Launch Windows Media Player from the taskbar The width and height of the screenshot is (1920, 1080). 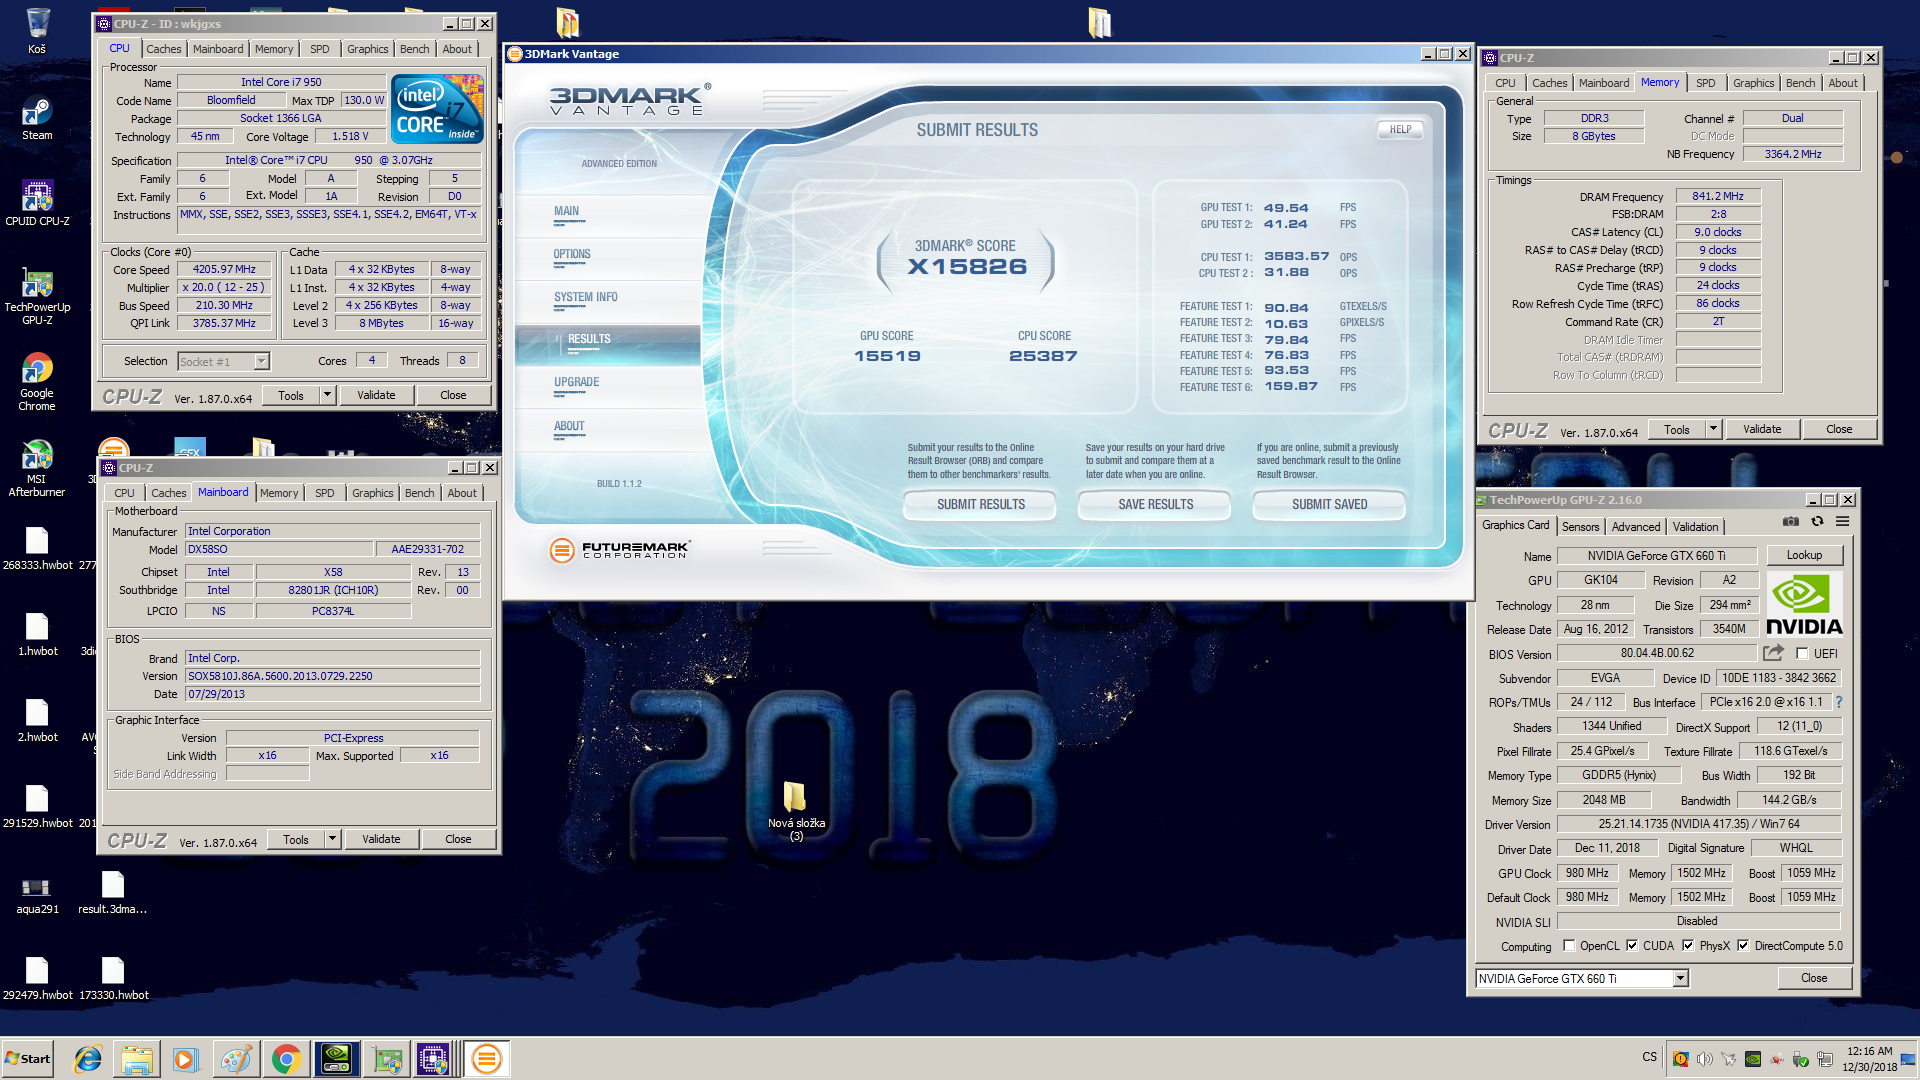pos(185,1059)
